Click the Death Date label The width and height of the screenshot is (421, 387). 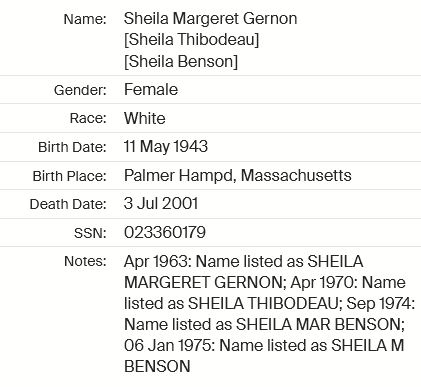pyautogui.click(x=68, y=204)
